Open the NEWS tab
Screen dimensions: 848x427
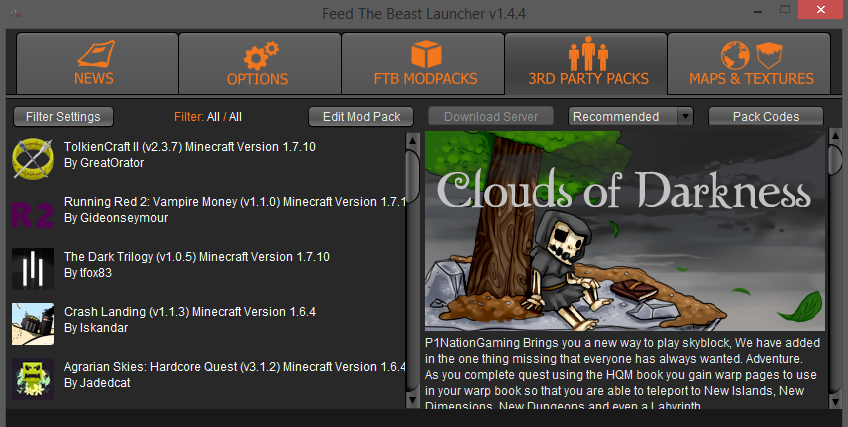(97, 64)
